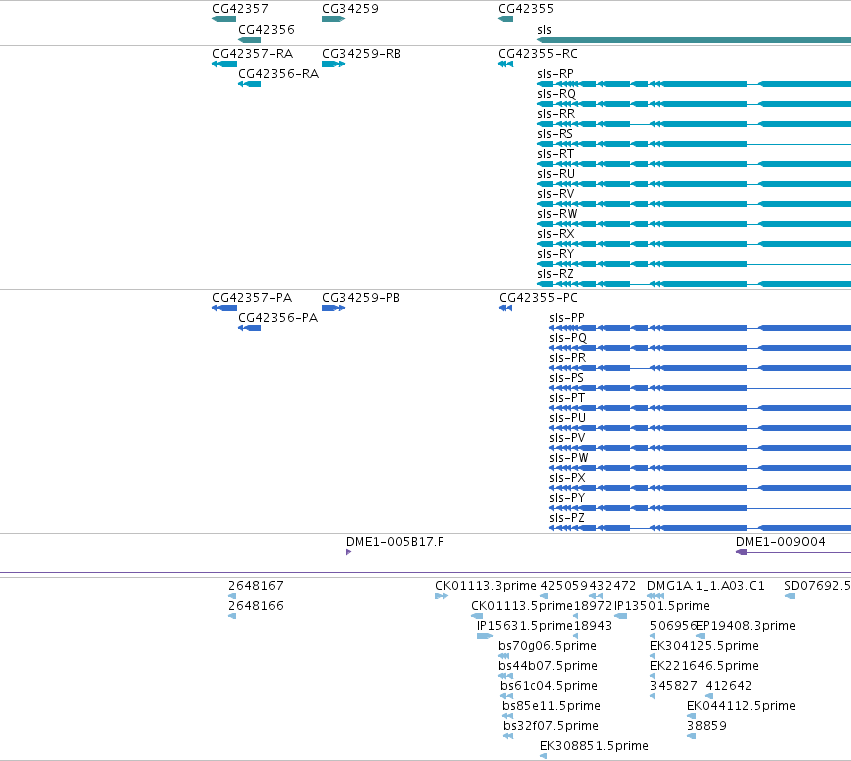Open transcript CG42357-RA
This screenshot has height=761, width=851.
click(x=224, y=64)
